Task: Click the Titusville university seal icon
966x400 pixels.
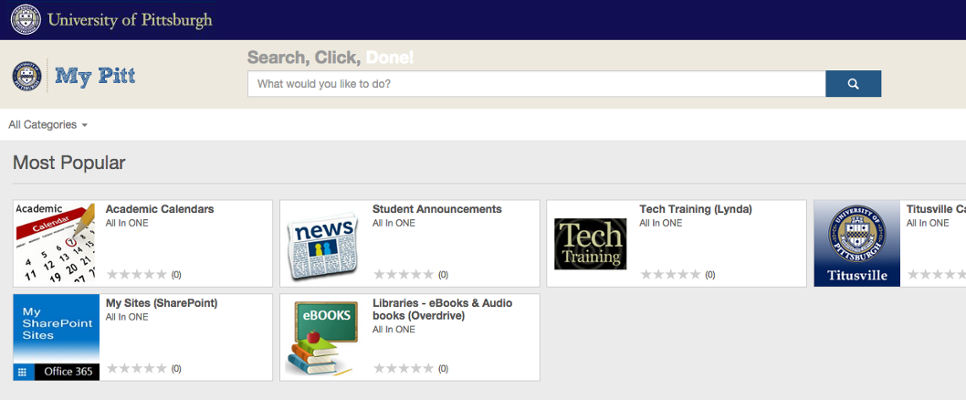Action: (x=857, y=243)
